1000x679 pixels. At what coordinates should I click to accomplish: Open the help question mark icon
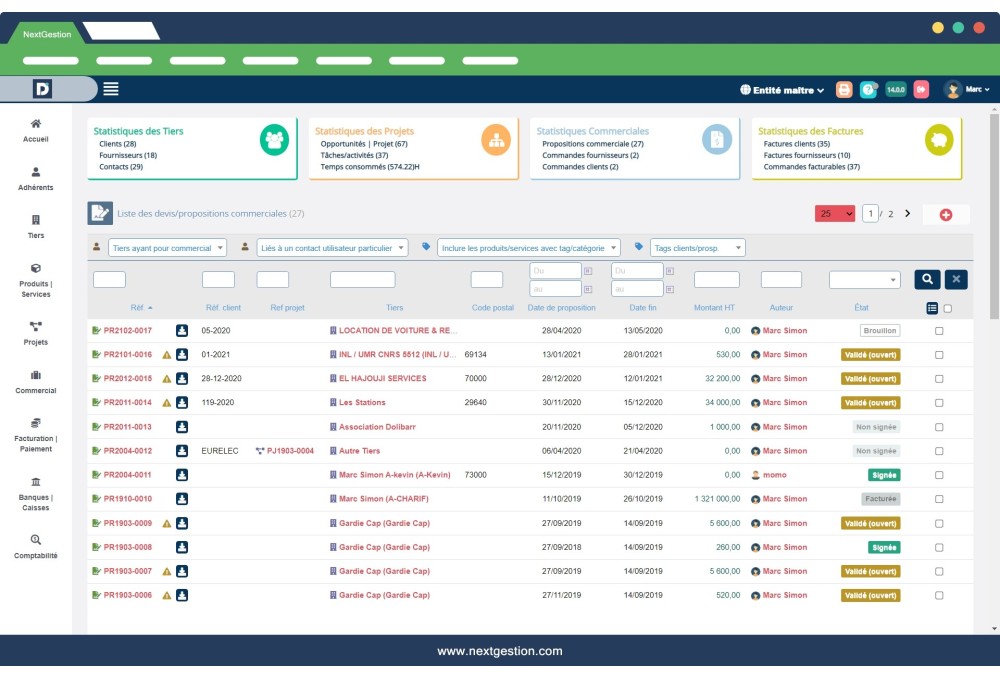(x=868, y=89)
